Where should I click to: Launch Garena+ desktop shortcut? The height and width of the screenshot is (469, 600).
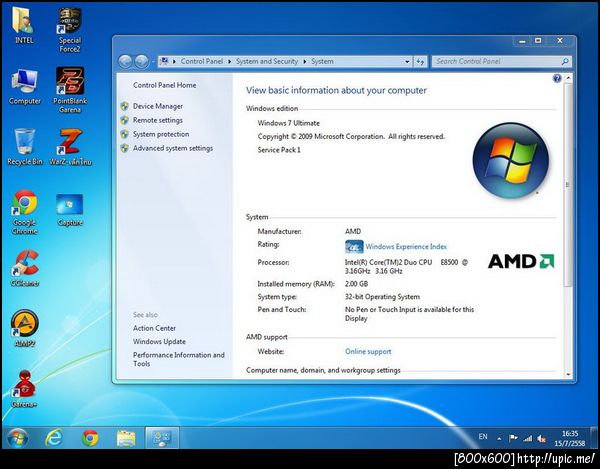click(x=24, y=388)
